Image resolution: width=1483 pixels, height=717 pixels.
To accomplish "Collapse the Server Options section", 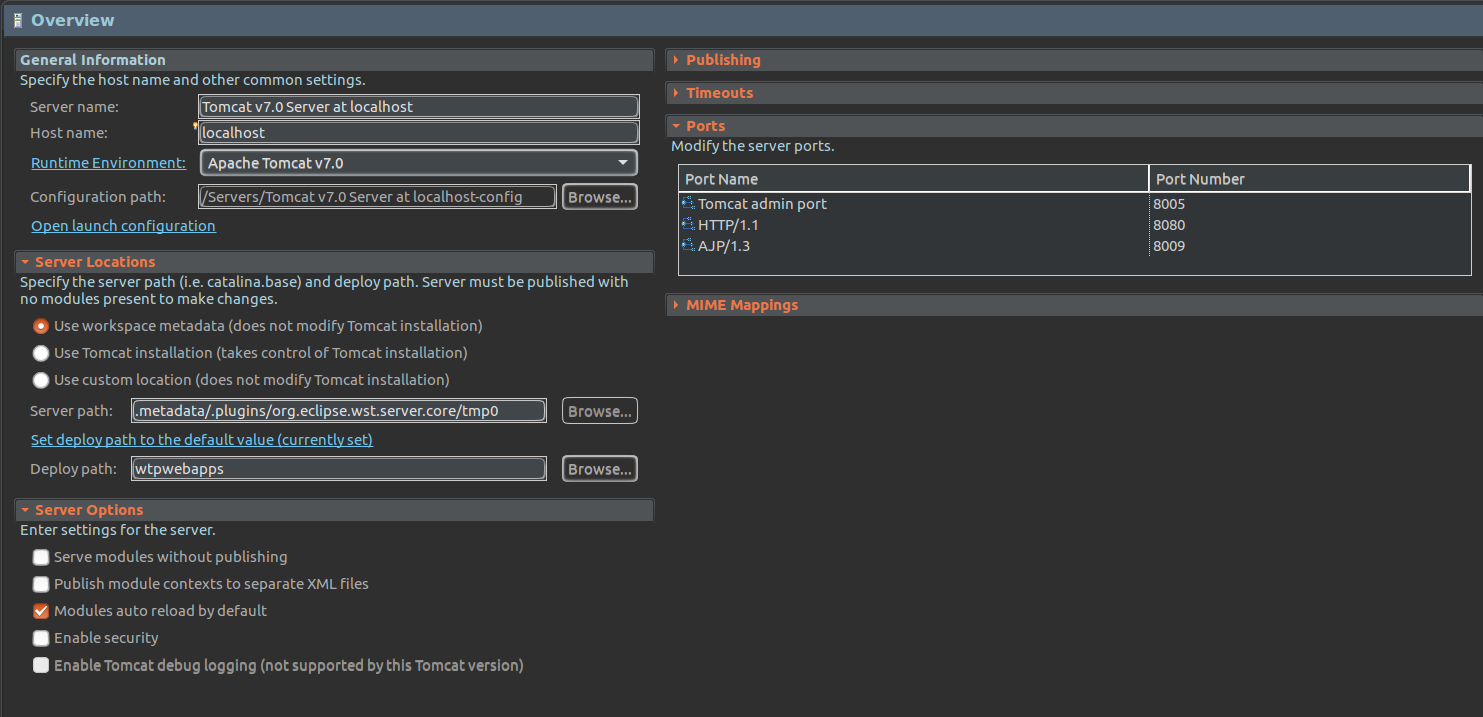I will point(25,510).
